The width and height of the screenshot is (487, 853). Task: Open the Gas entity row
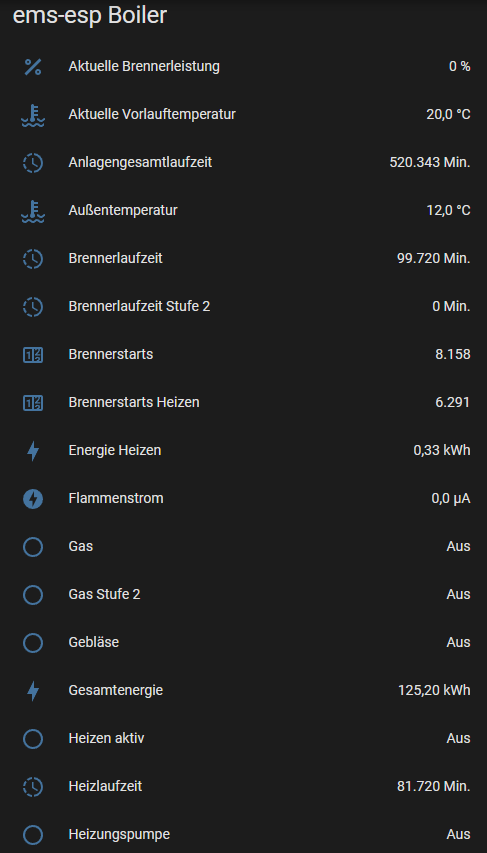coord(243,546)
